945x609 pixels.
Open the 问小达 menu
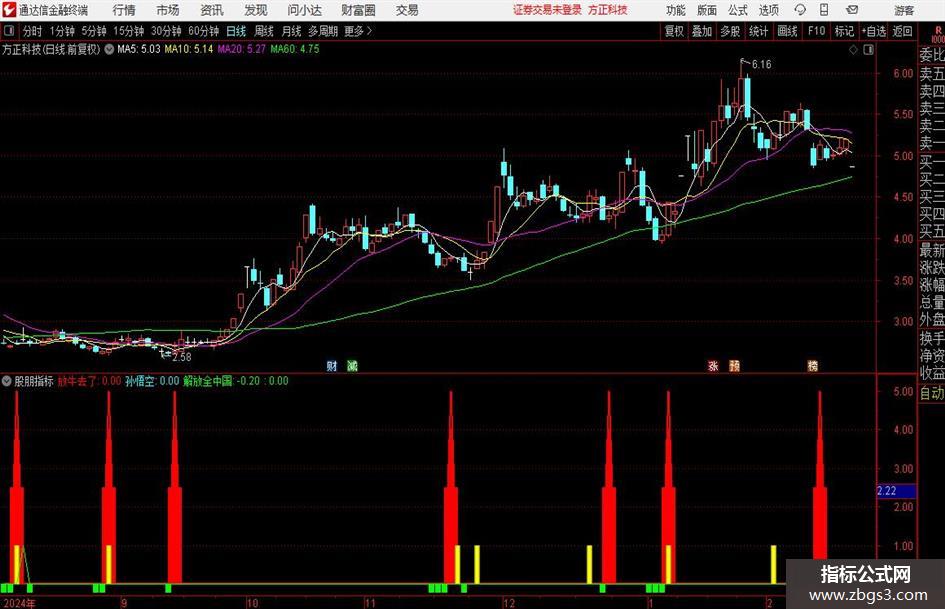(304, 10)
